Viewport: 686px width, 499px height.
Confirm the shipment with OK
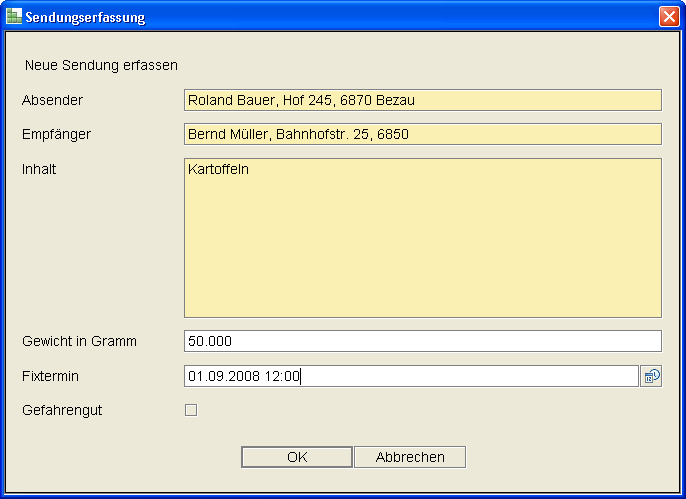(x=297, y=457)
